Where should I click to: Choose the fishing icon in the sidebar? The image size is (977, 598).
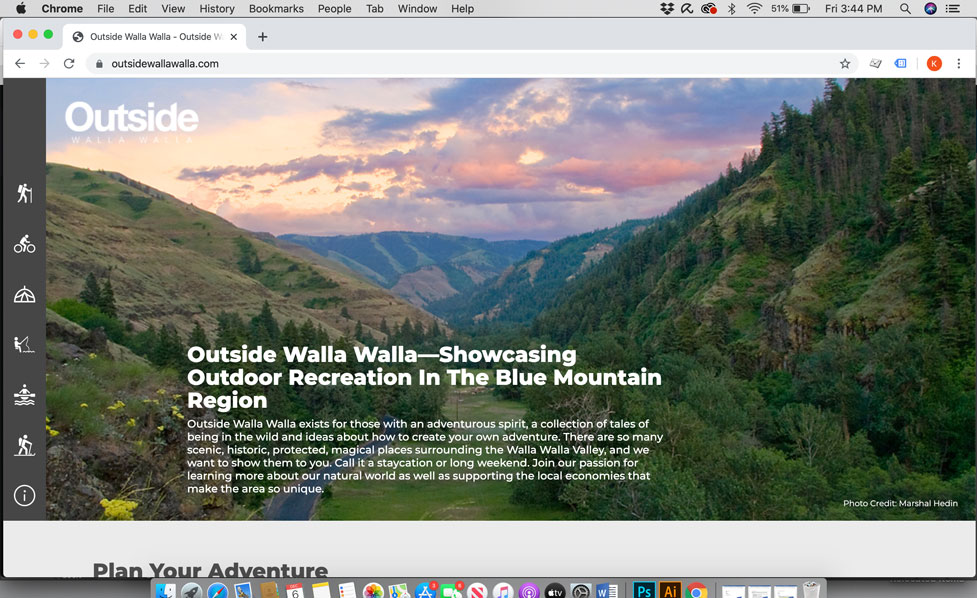(24, 345)
